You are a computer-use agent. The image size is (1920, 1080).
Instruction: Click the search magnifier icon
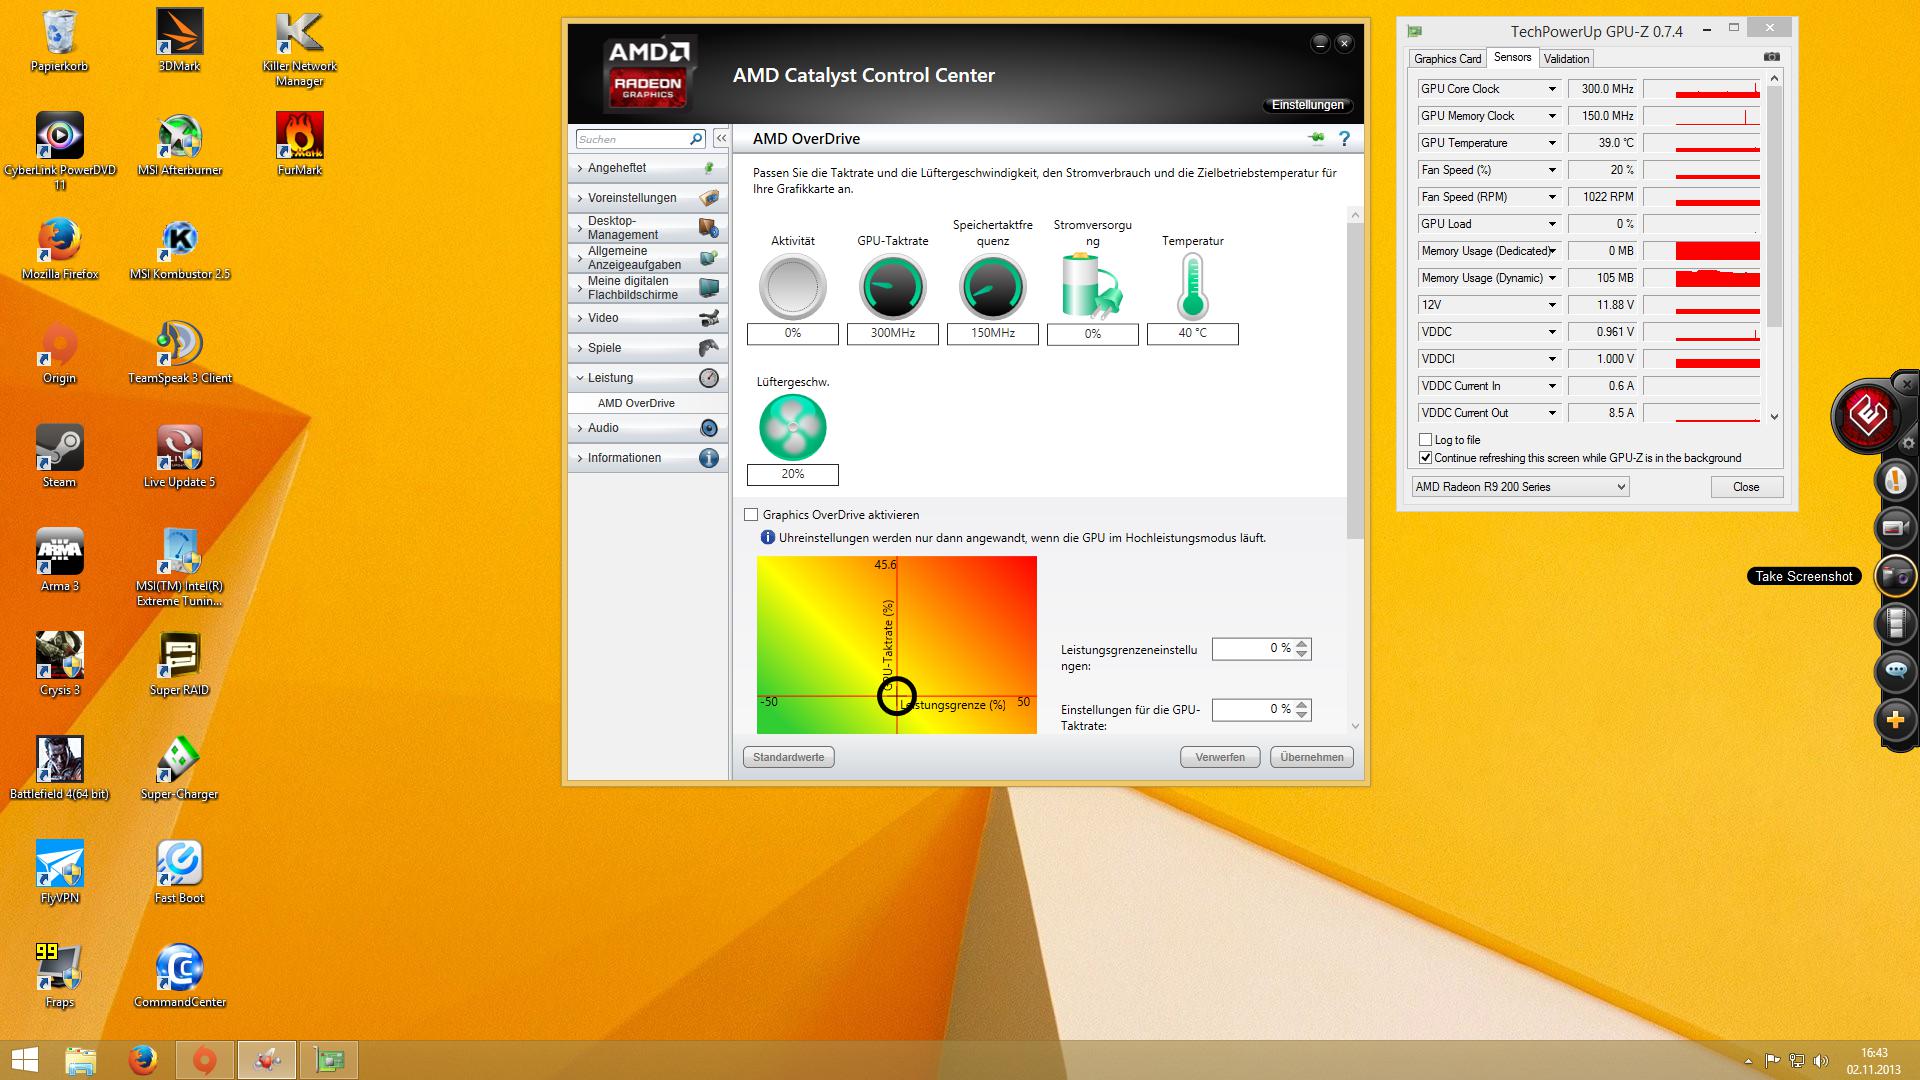coord(696,139)
